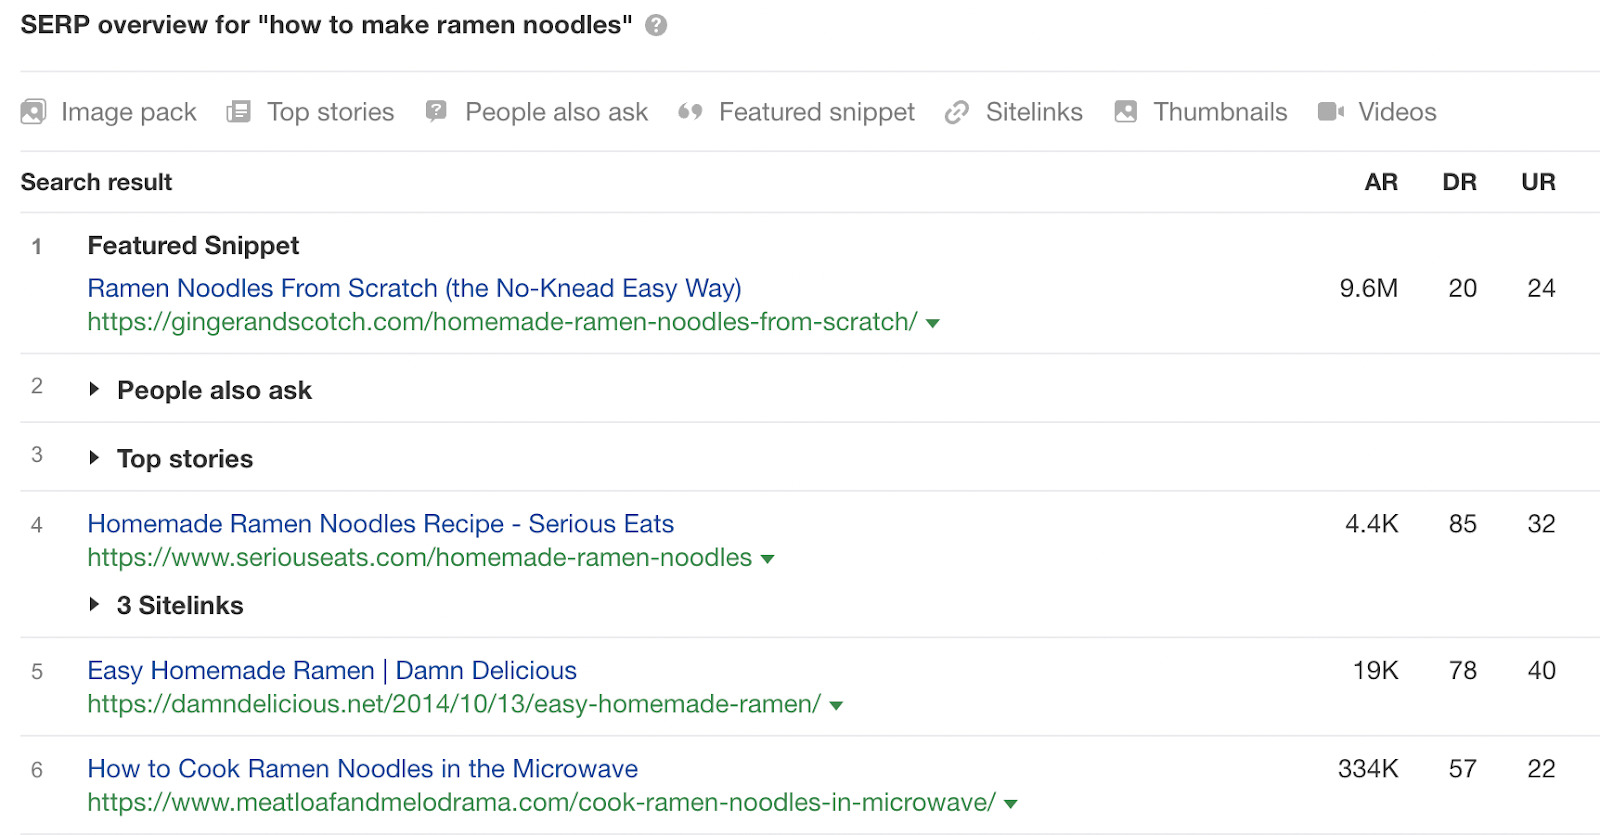Click the Thumbnails image icon

[x=1124, y=112]
